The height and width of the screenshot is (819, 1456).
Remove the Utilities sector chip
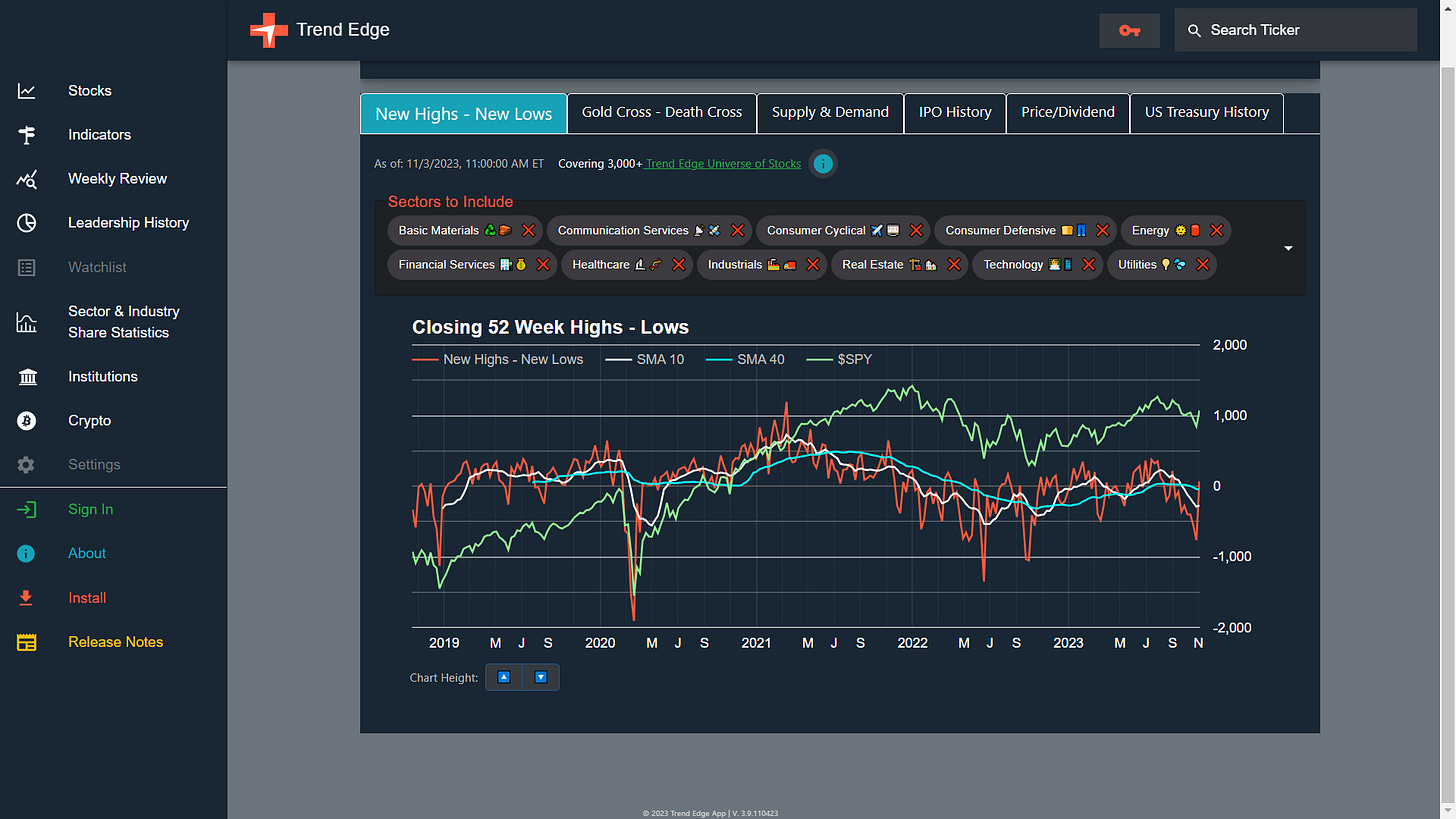[x=1202, y=264]
